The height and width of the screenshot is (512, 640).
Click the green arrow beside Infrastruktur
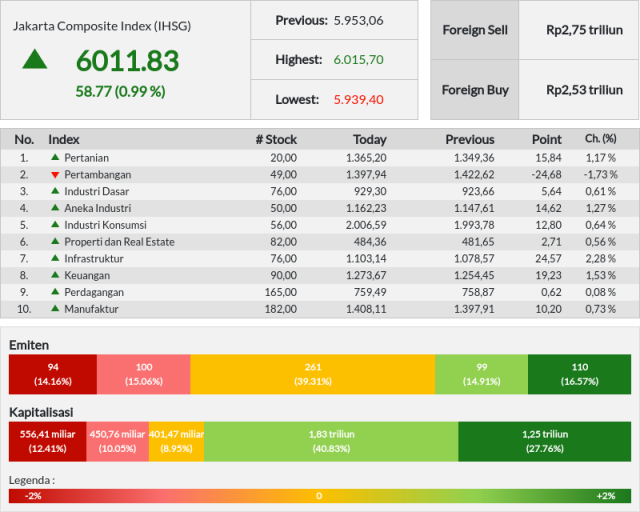(55, 258)
